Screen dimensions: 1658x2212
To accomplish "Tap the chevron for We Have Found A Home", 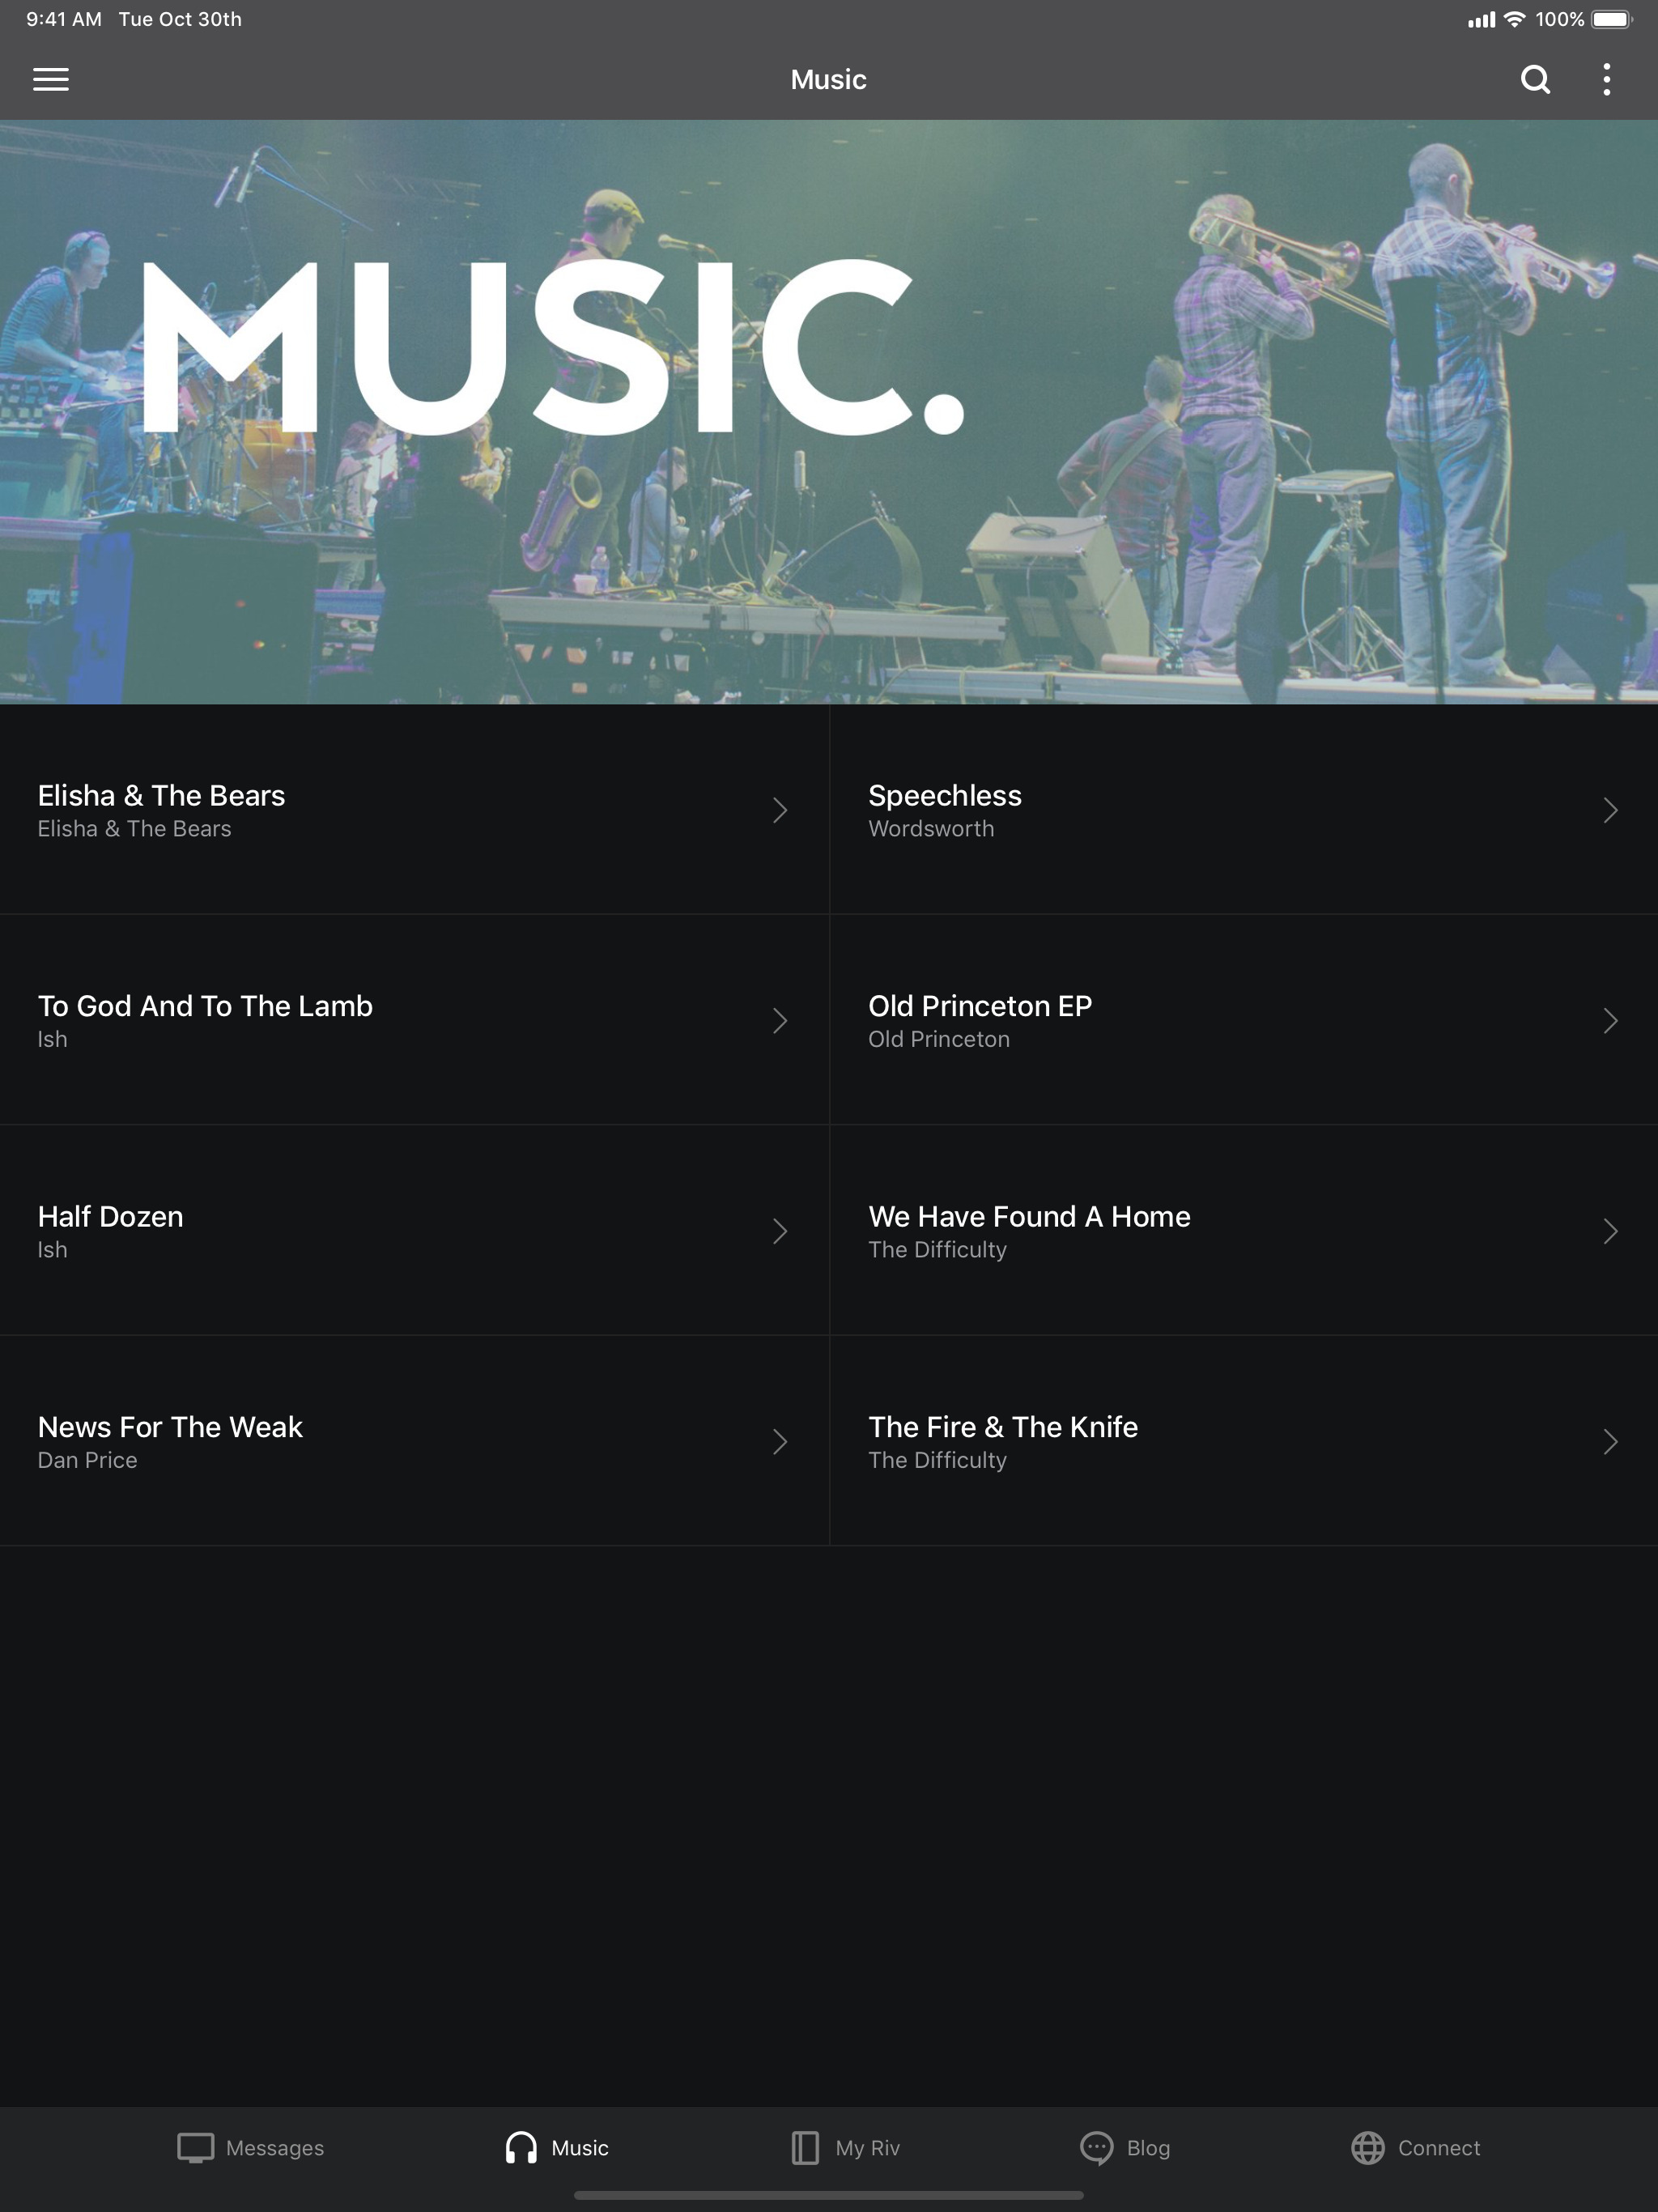I will 1610,1231.
